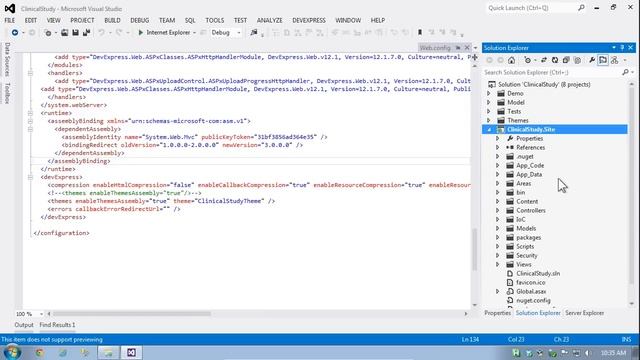Image resolution: width=640 pixels, height=360 pixels.
Task: Open the Output window tab
Action: (x=24, y=325)
